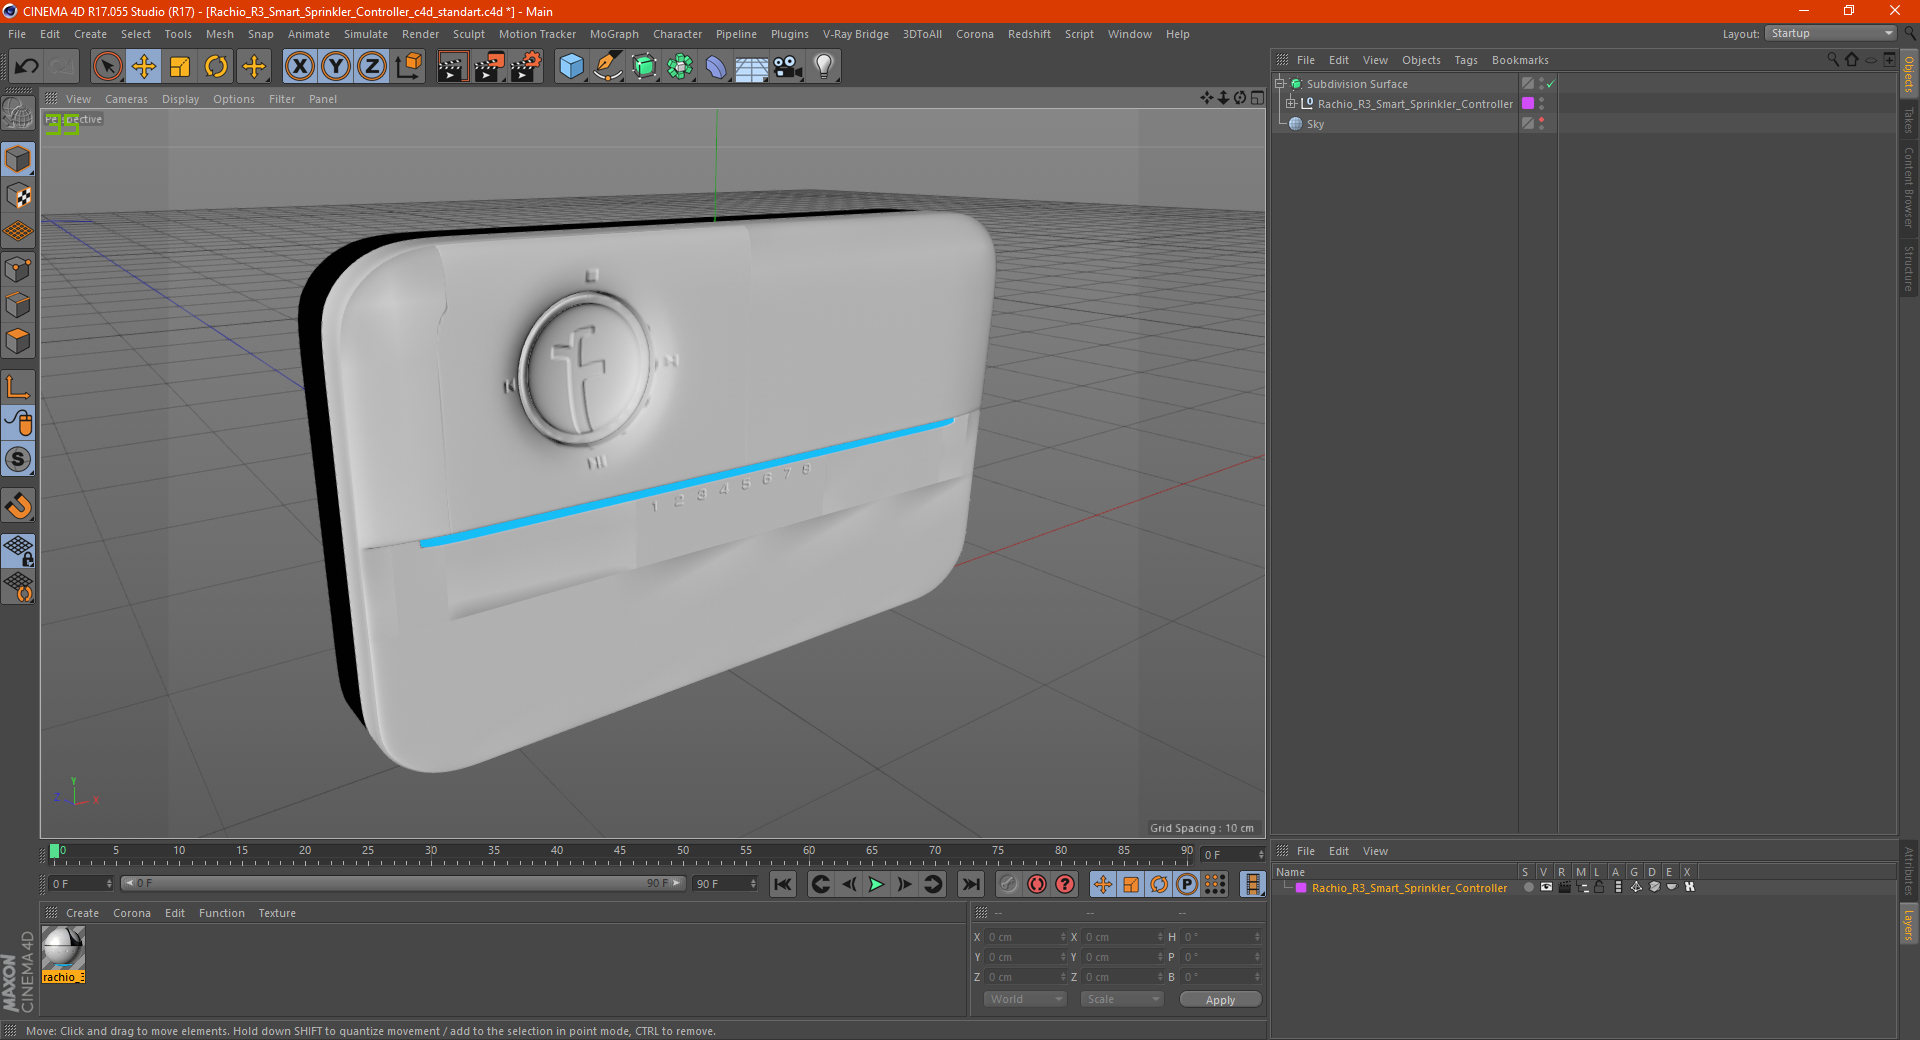Select the Live Selection tool
This screenshot has height=1040, width=1920.
[x=107, y=67]
